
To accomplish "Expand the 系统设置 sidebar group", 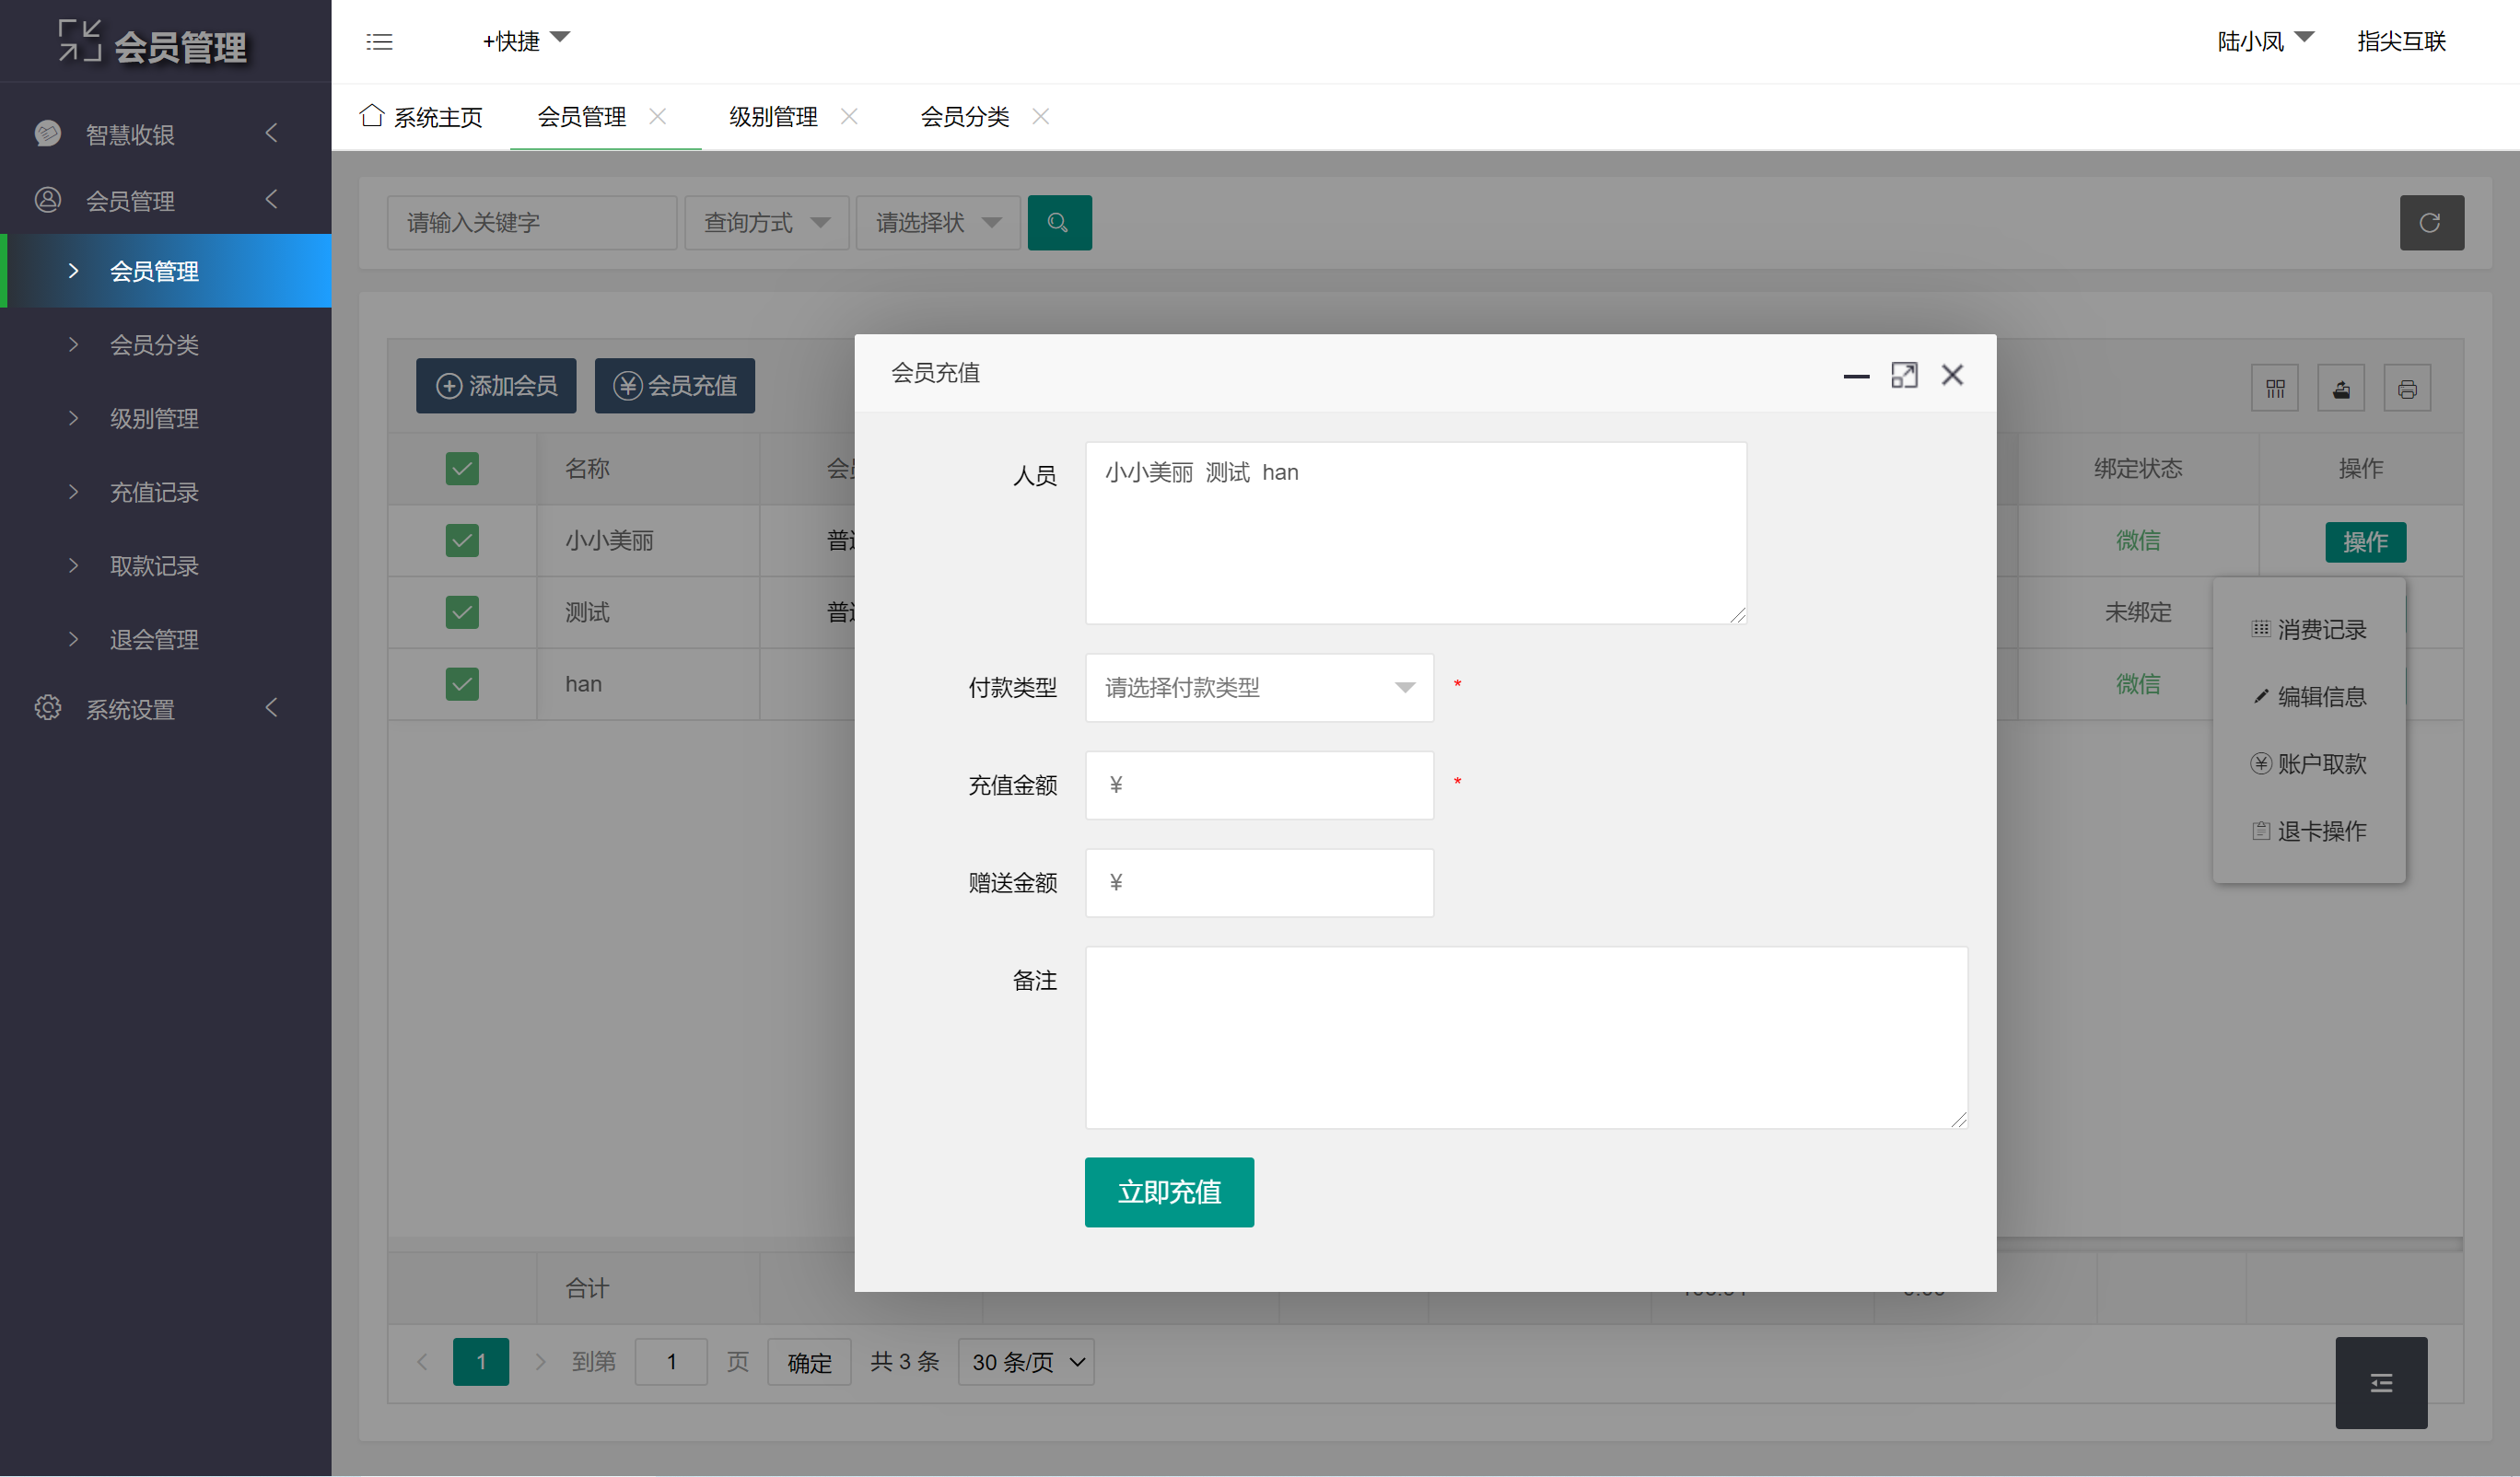I will pyautogui.click(x=166, y=708).
